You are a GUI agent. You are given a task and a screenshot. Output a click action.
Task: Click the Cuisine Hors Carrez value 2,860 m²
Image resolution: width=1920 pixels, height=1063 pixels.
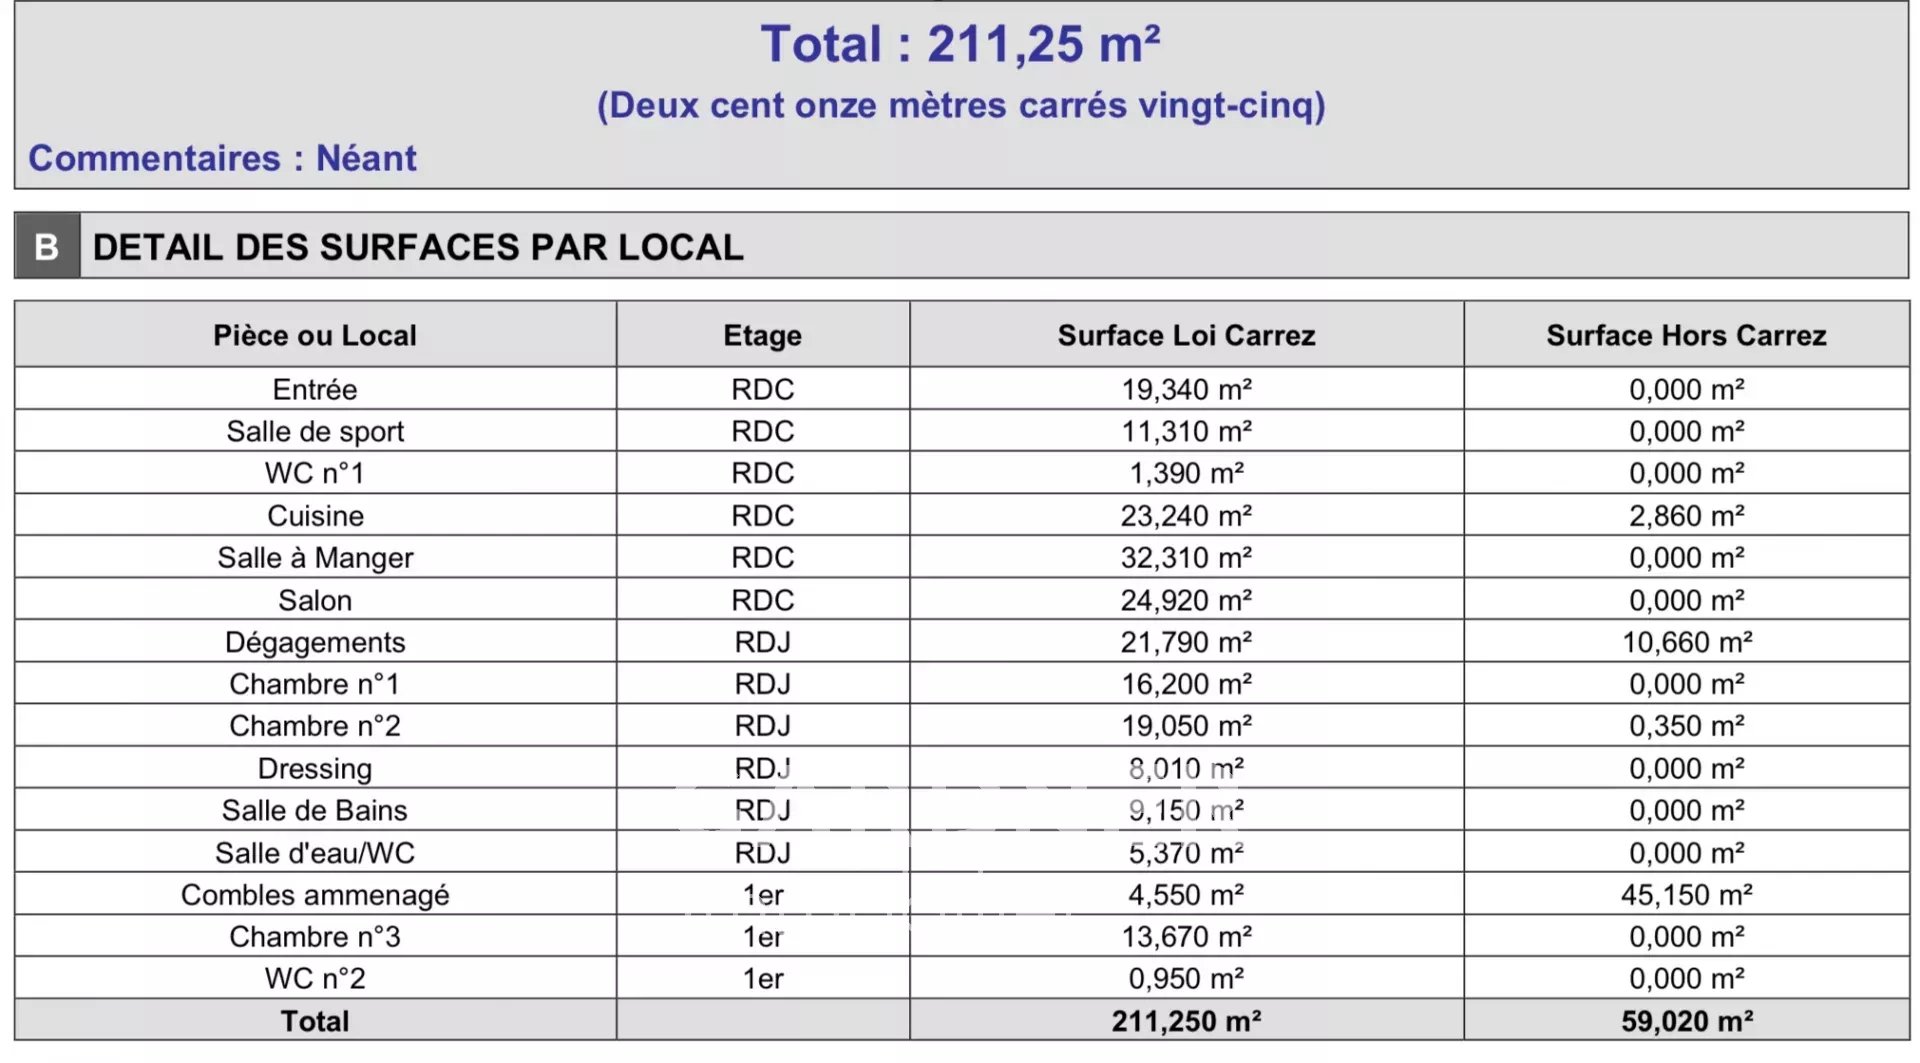coord(1686,515)
